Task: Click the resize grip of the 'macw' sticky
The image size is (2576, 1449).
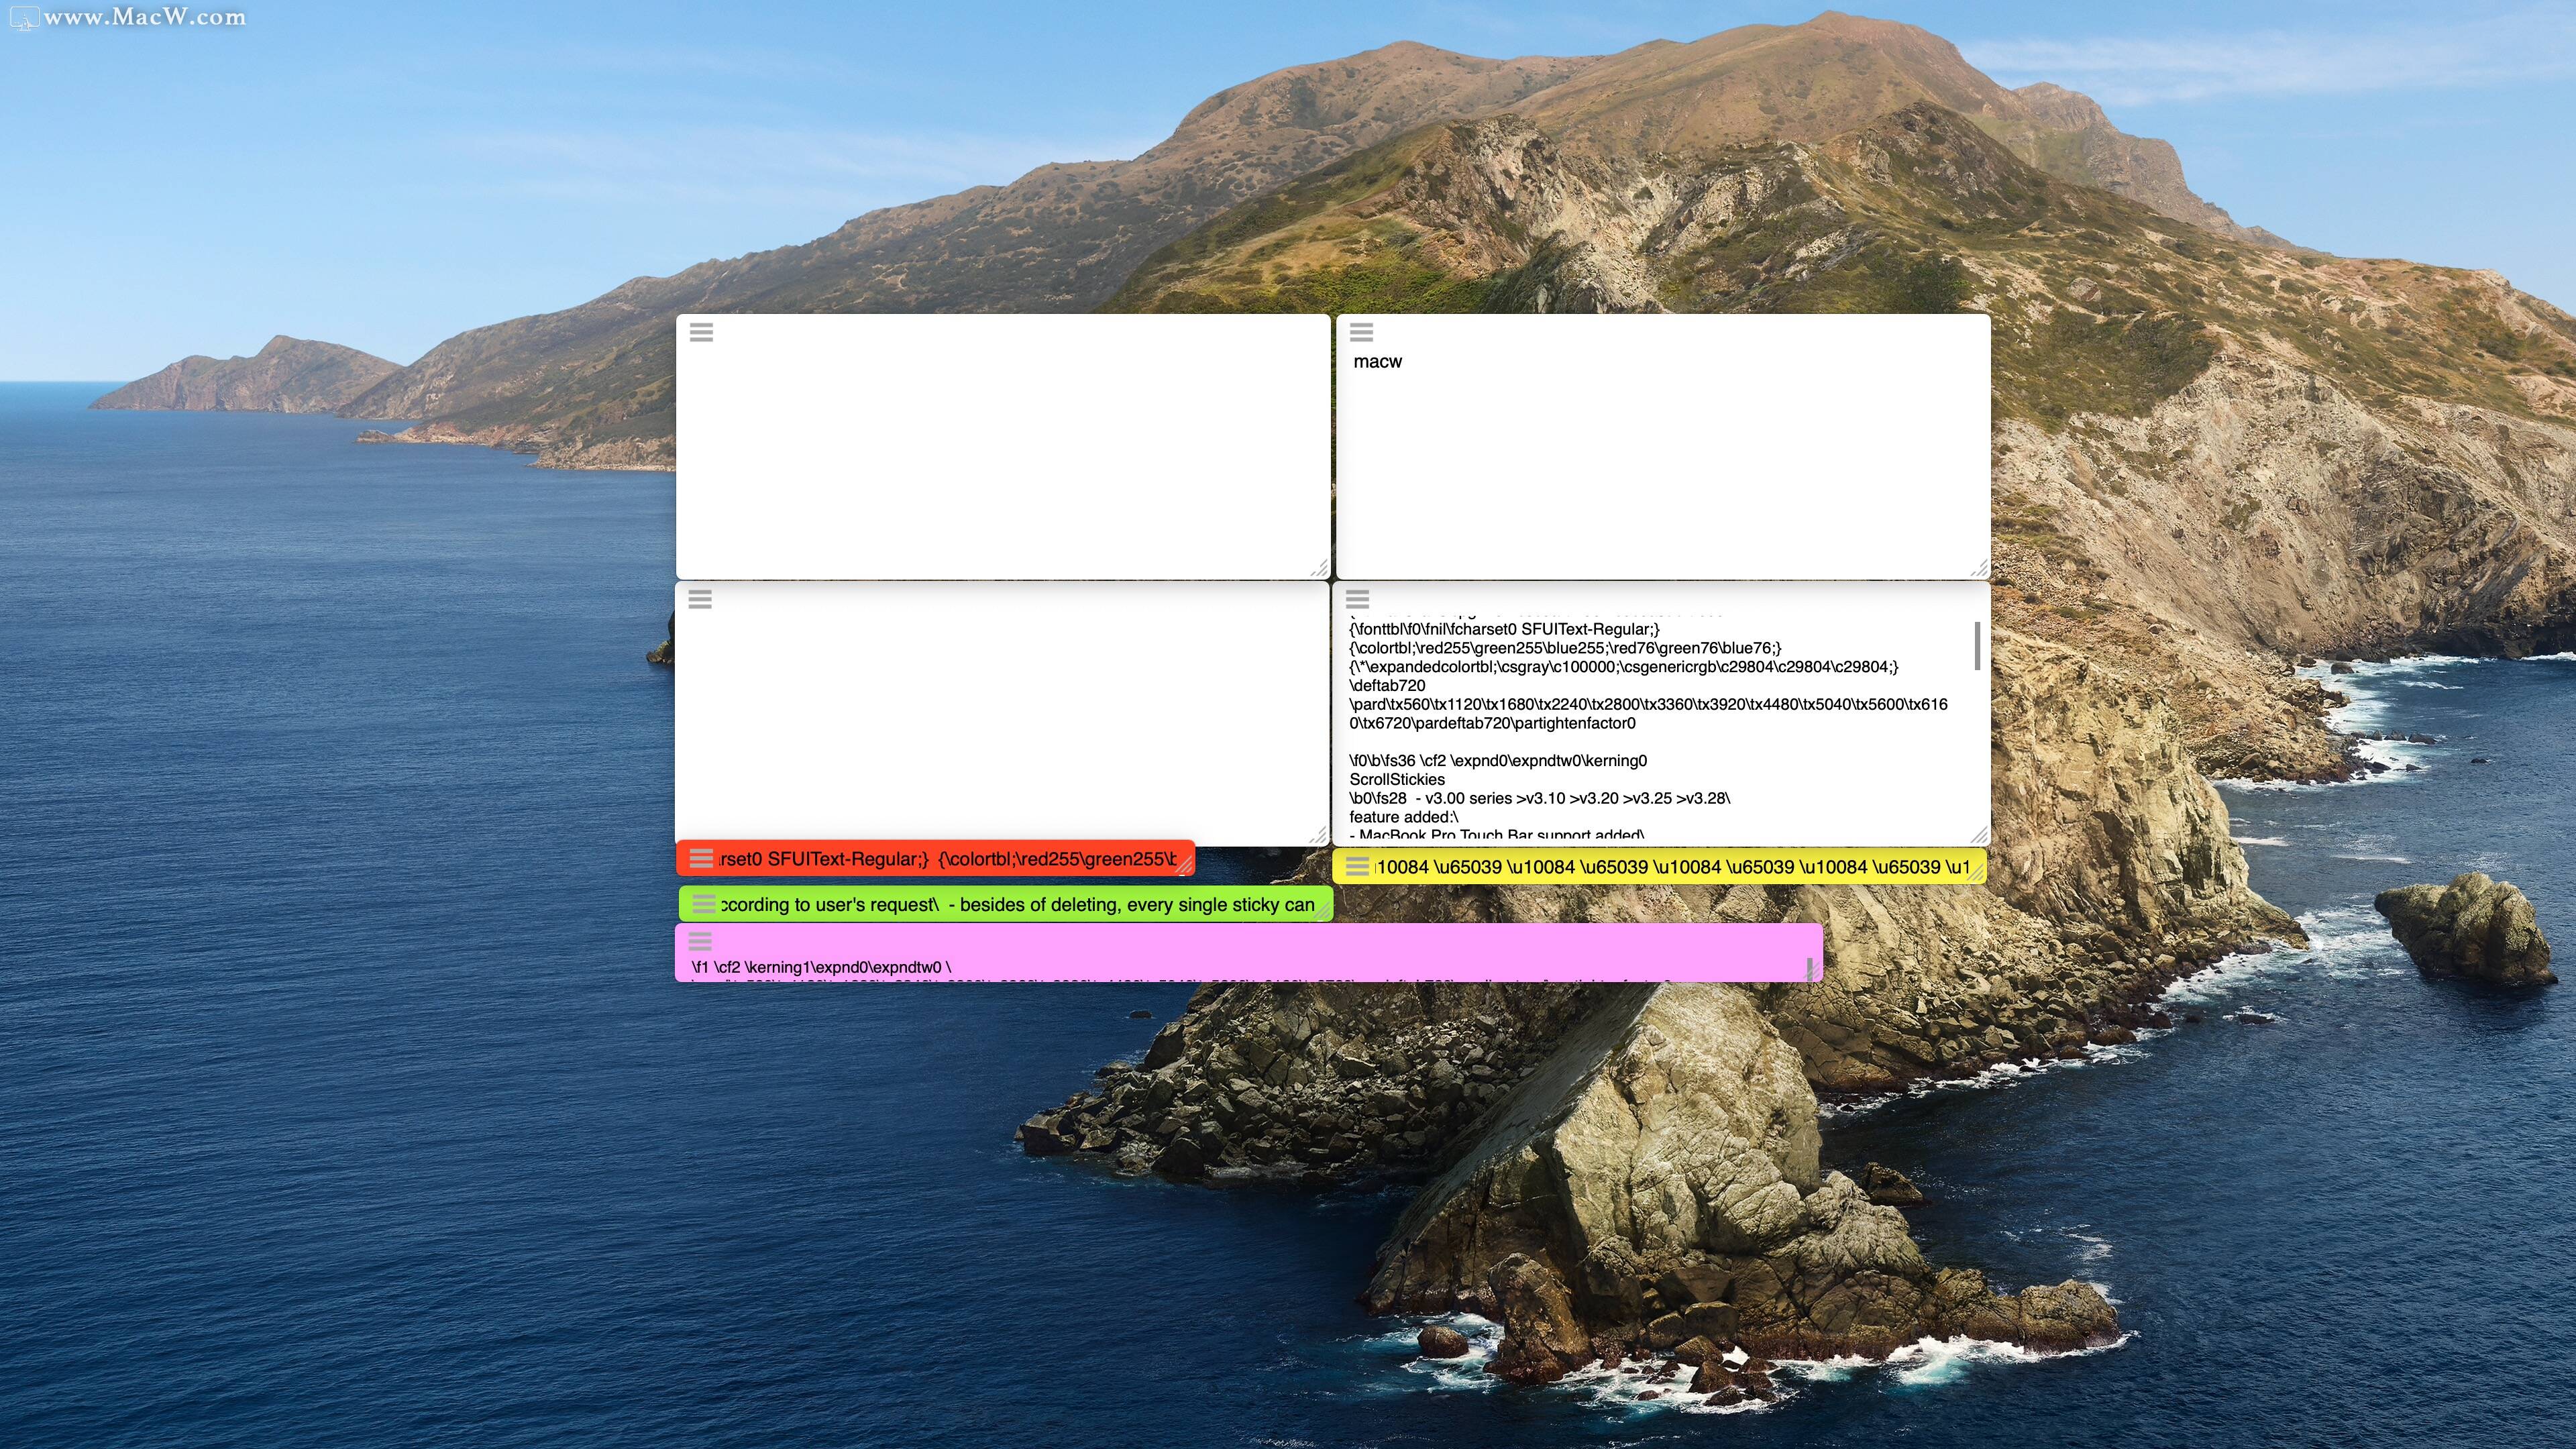Action: (1979, 568)
